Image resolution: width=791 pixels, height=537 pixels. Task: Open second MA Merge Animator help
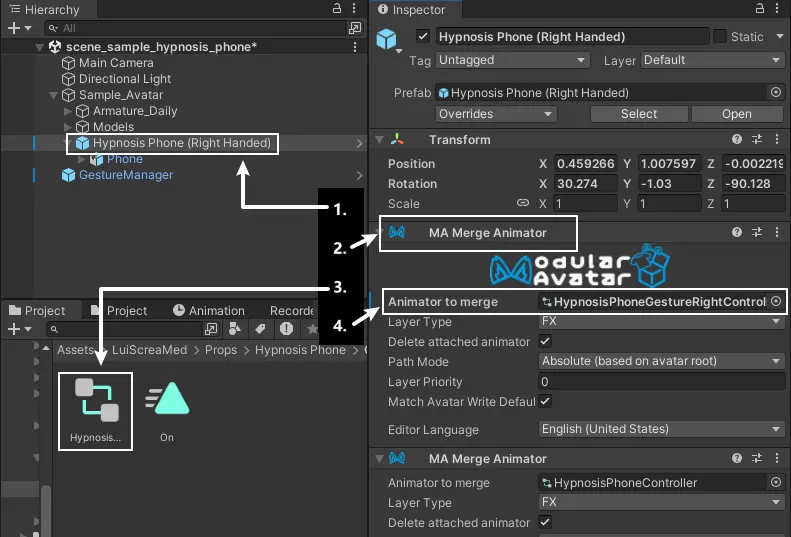[737, 458]
